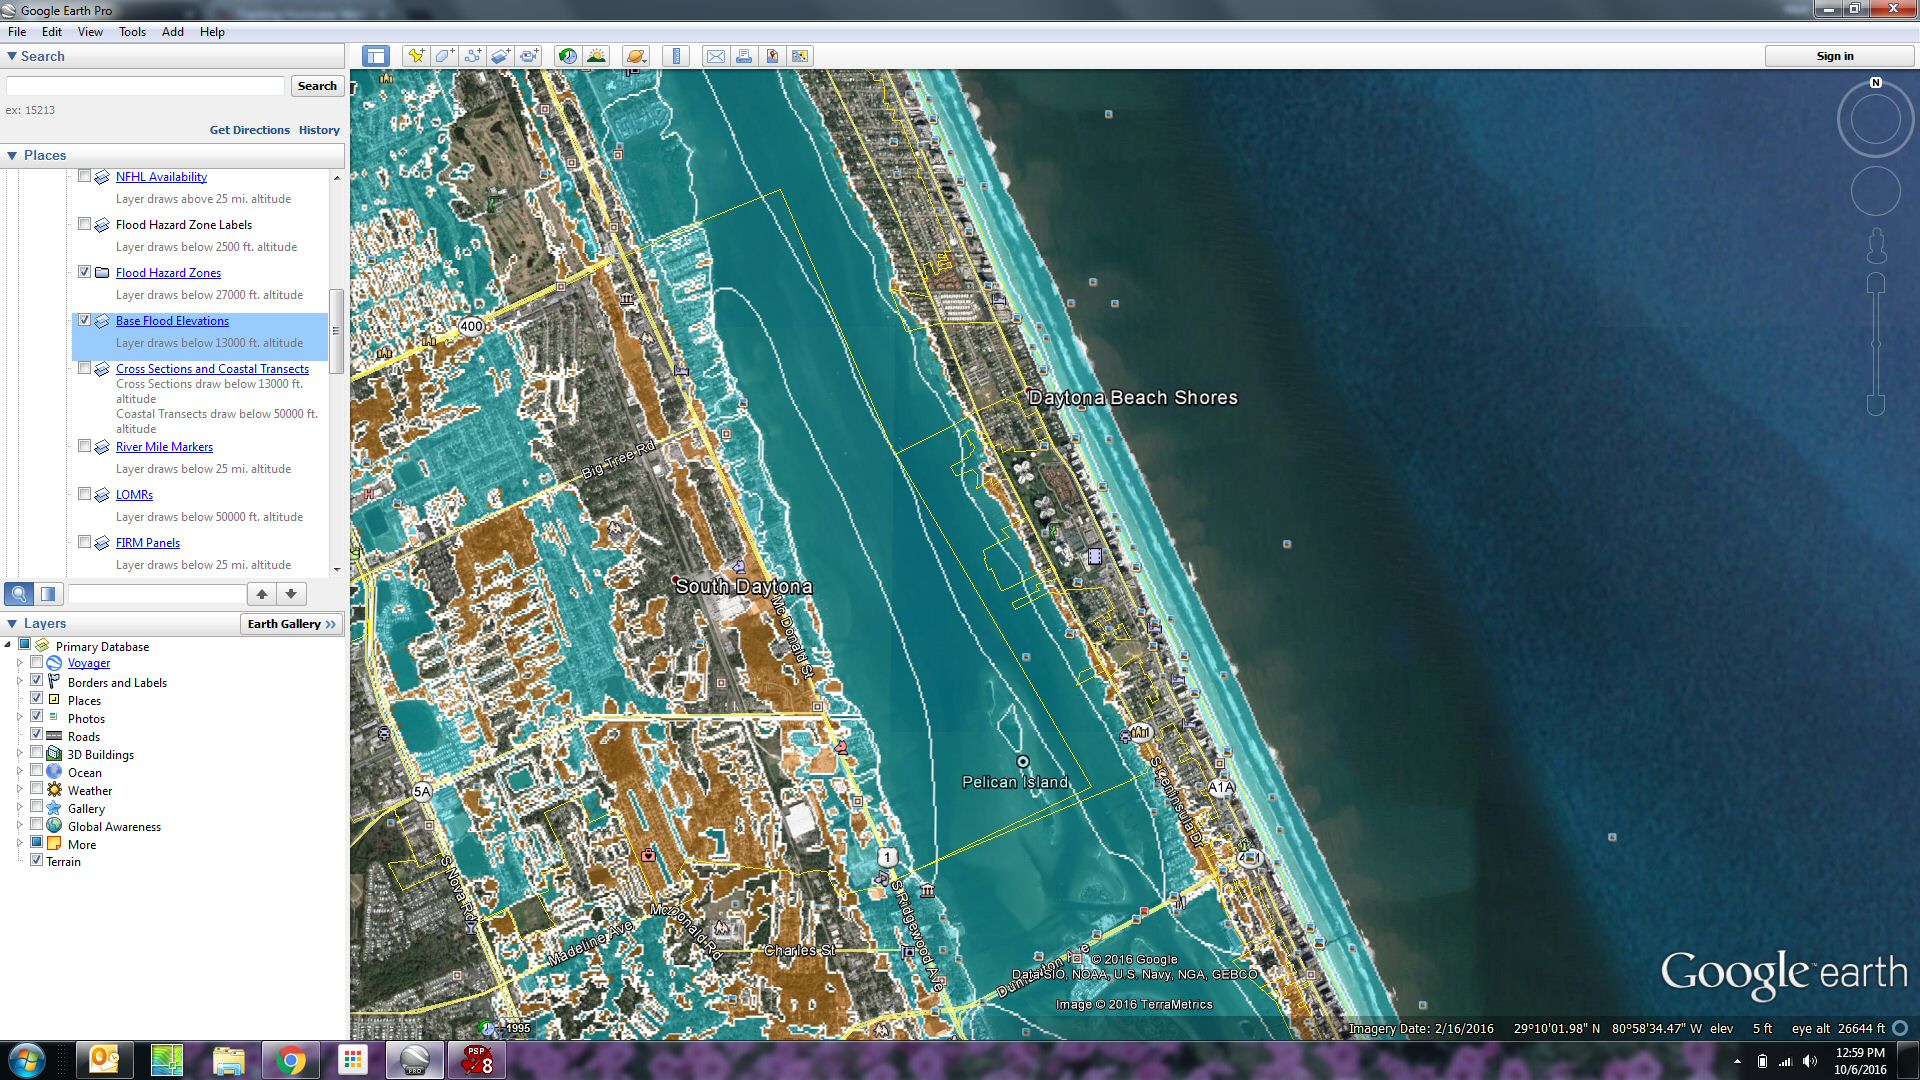Click the Search button
Screen dimensions: 1920x1080
tap(317, 86)
